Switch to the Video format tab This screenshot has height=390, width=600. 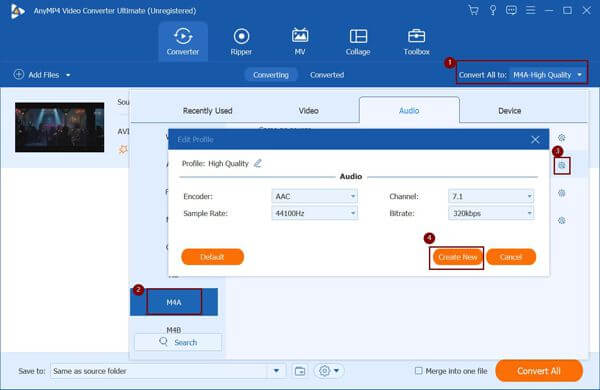(x=308, y=111)
